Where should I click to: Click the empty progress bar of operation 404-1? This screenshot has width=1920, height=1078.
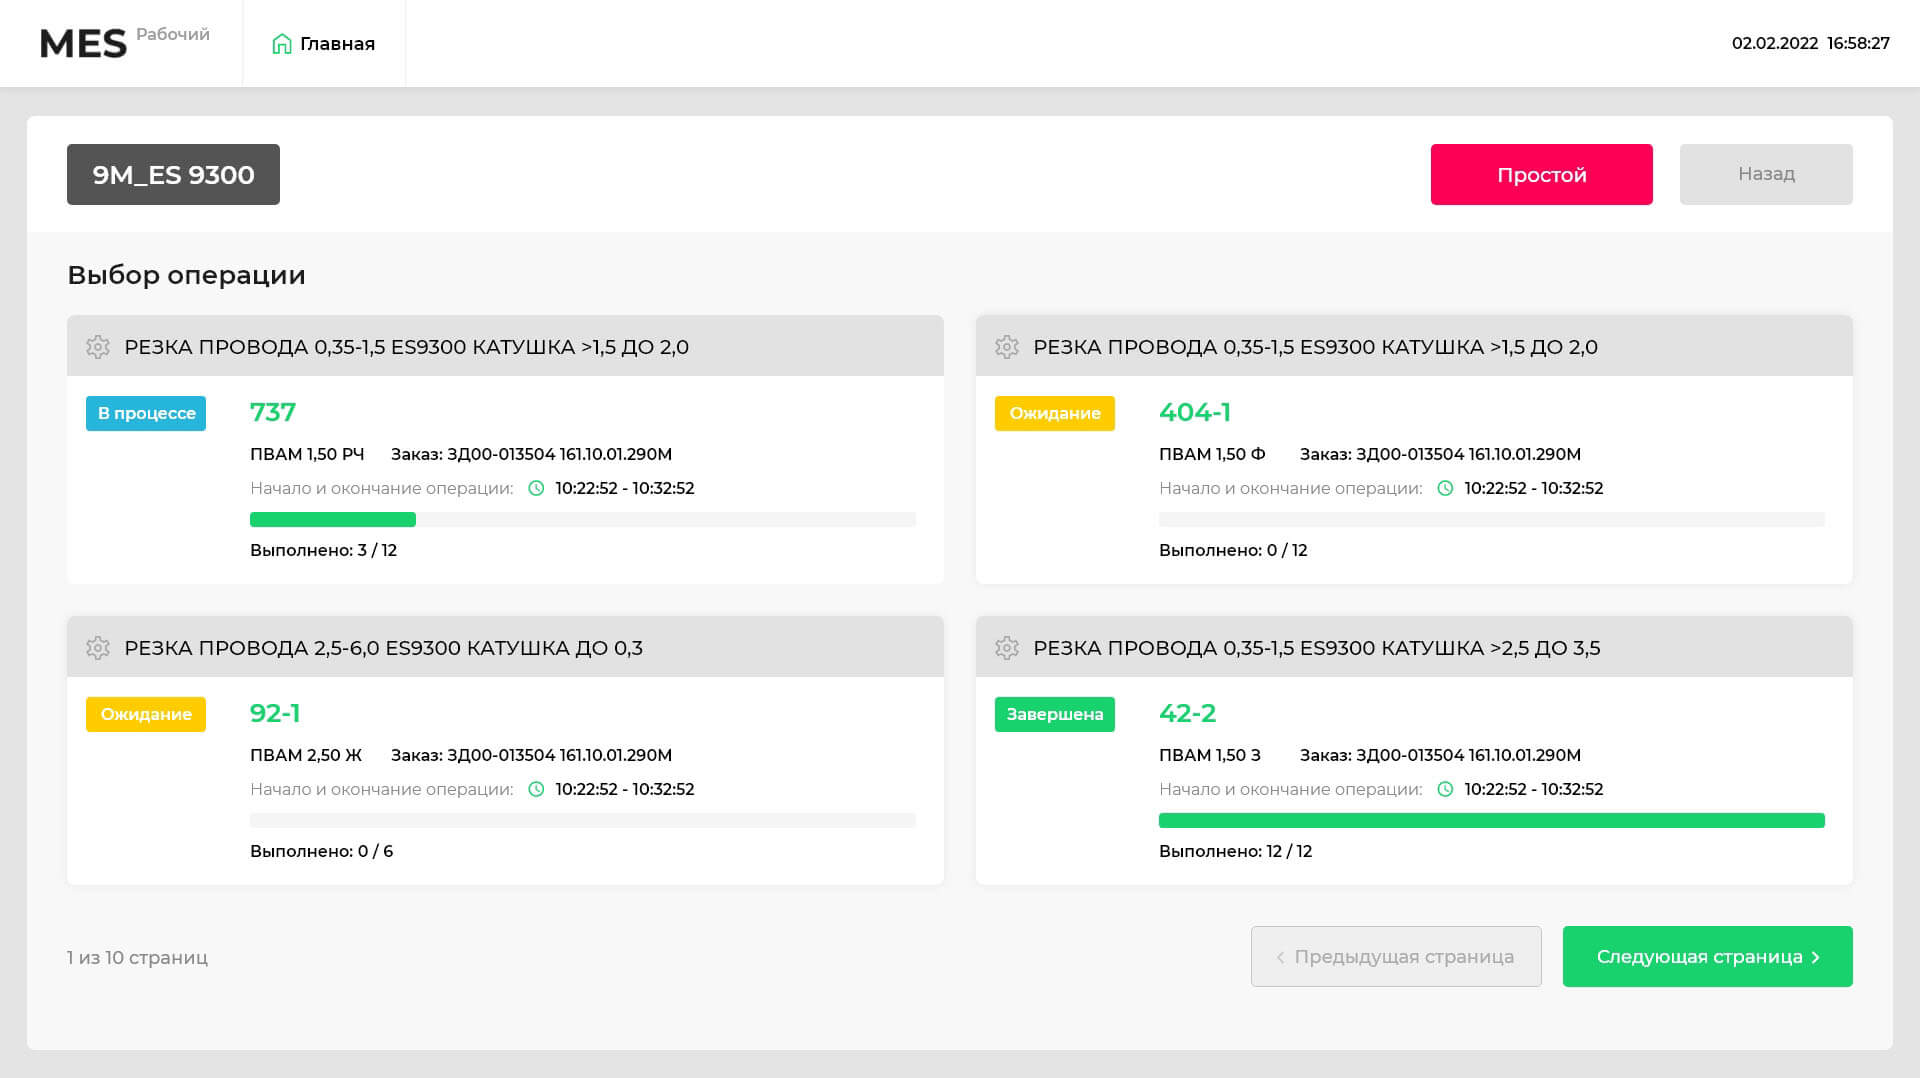1492,519
